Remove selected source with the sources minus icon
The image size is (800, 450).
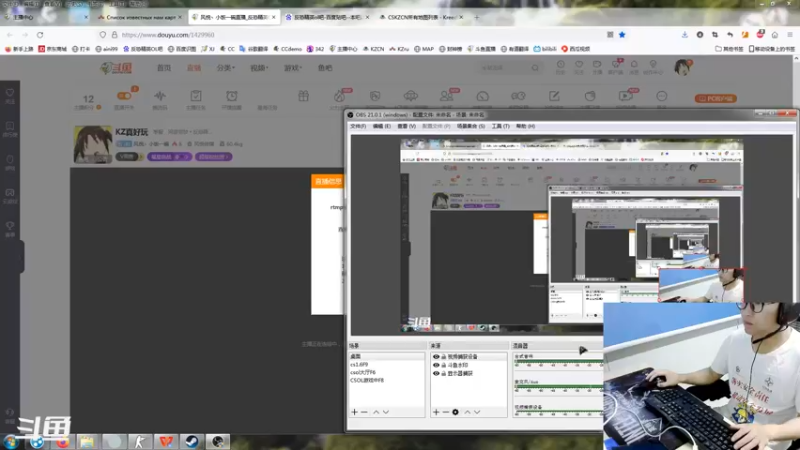[445, 412]
